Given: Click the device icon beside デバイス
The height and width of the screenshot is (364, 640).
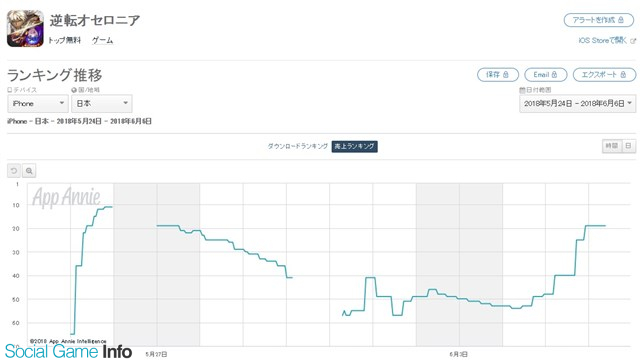Looking at the screenshot, I should point(10,90).
